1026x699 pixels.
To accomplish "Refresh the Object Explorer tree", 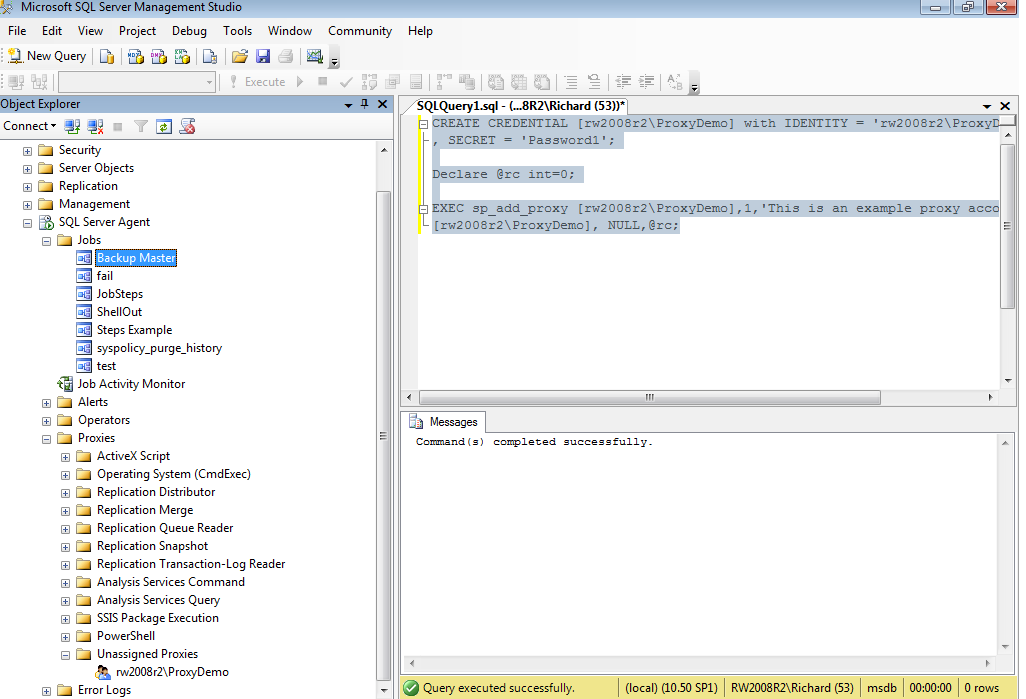I will click(x=163, y=126).
